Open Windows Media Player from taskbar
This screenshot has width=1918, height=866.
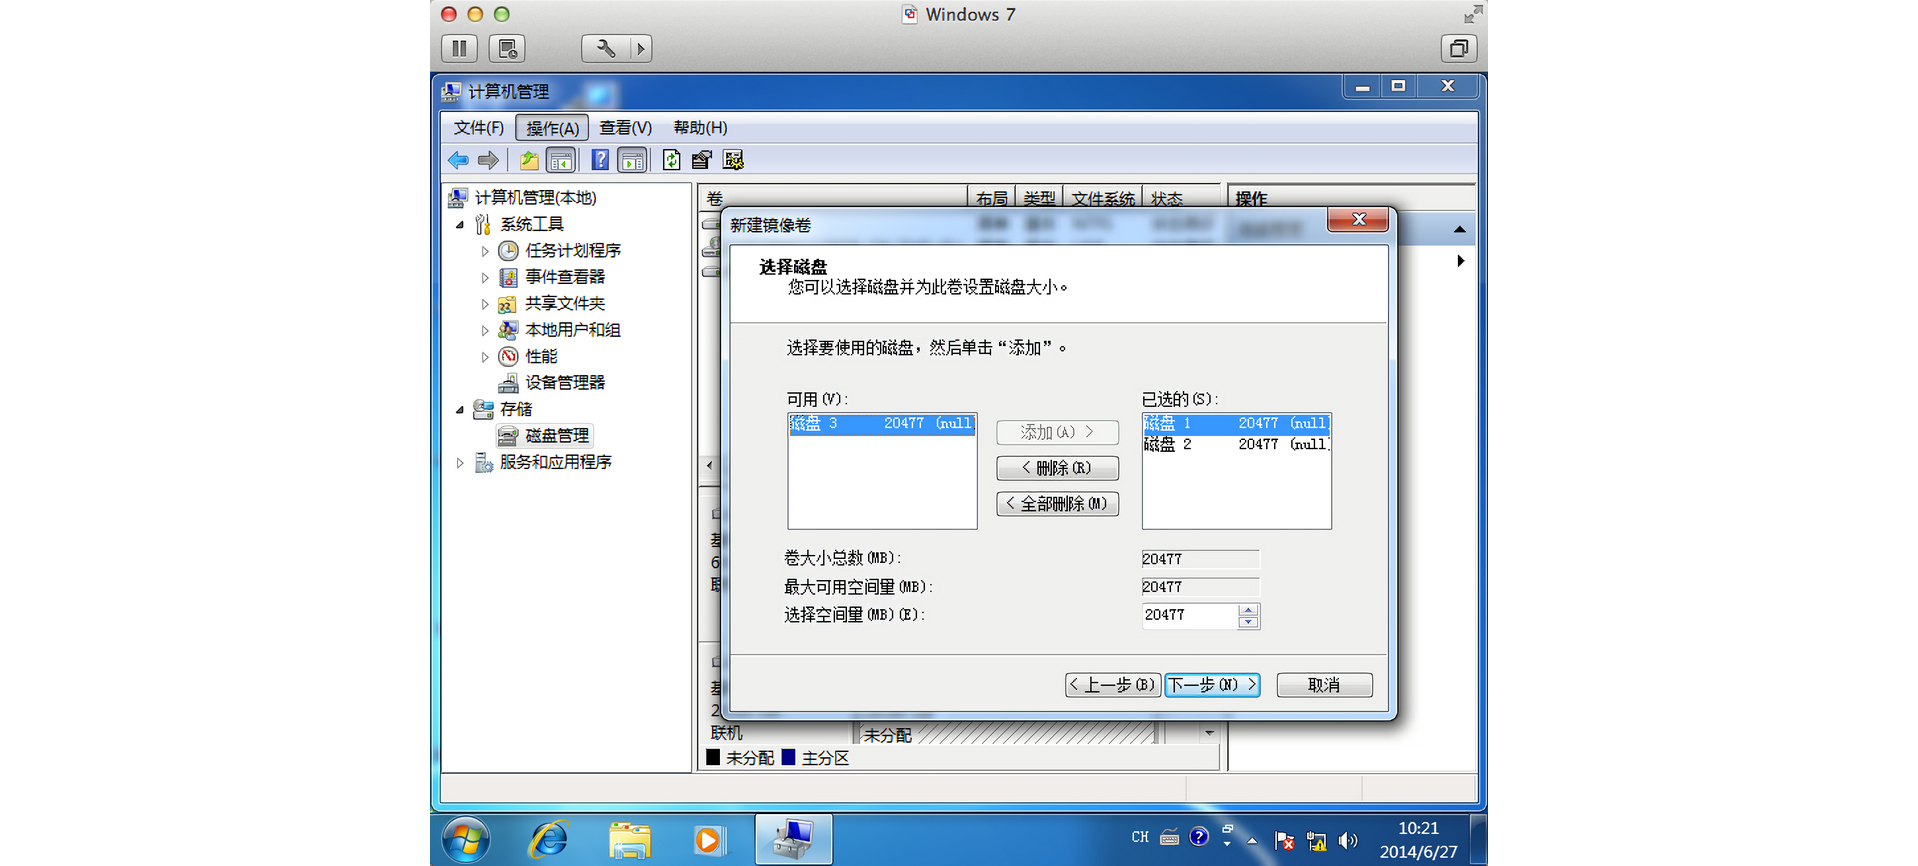tap(708, 840)
